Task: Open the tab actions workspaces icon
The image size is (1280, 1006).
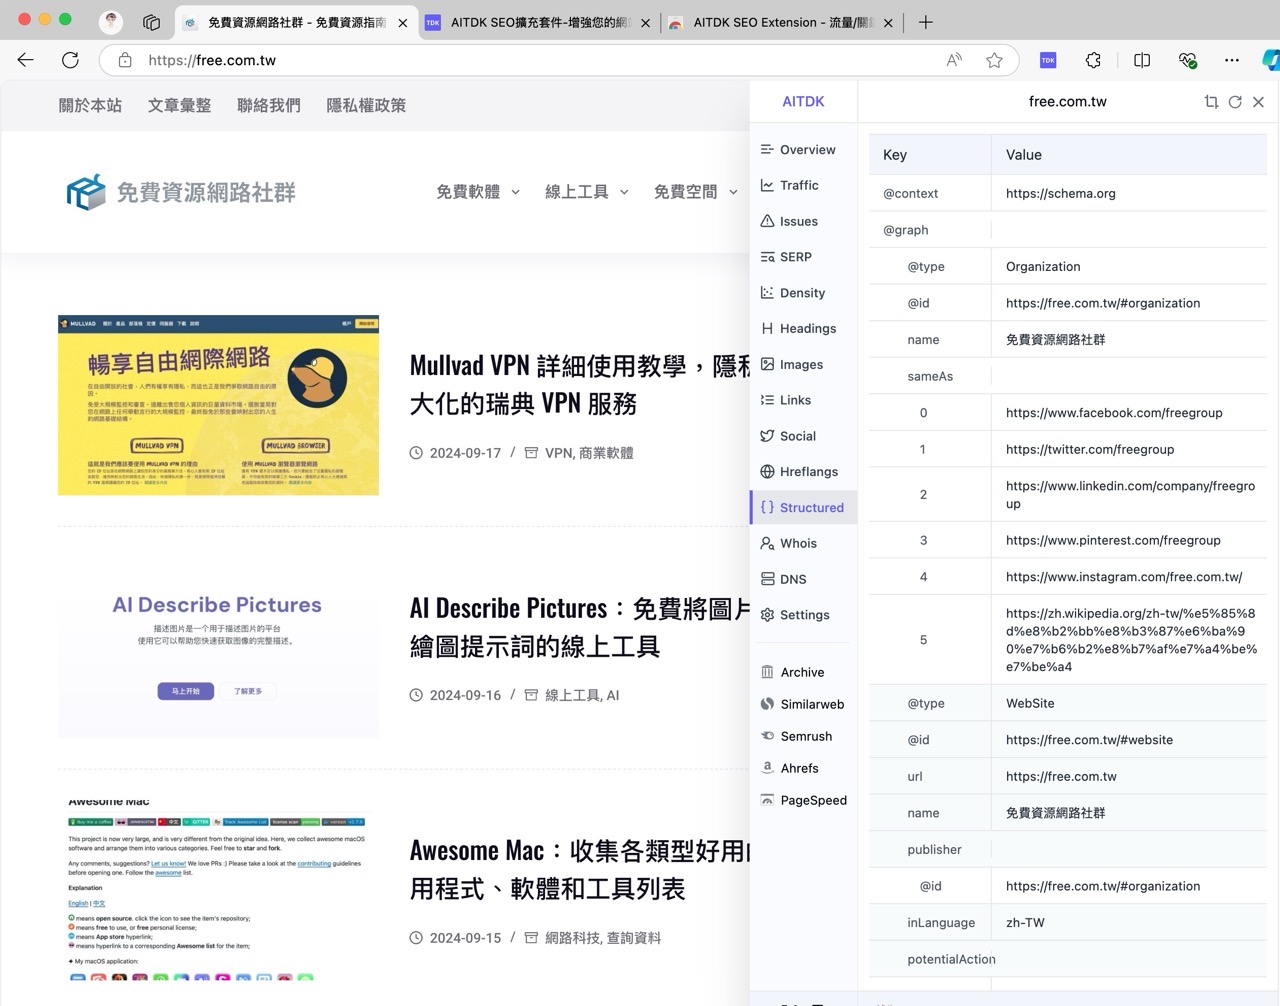Action: [x=151, y=22]
